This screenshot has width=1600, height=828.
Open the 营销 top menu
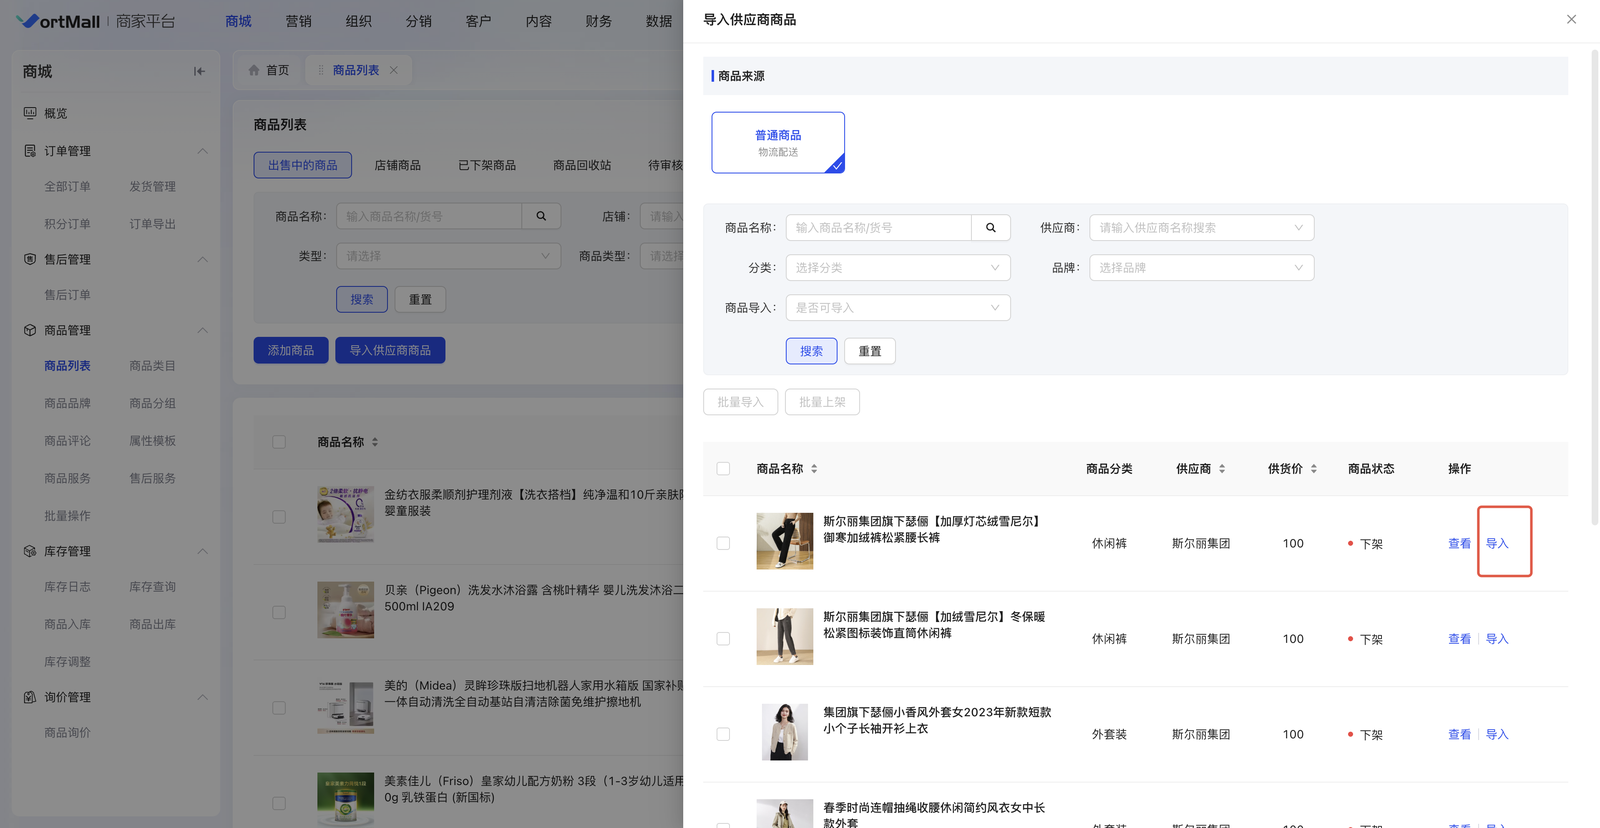pos(298,21)
